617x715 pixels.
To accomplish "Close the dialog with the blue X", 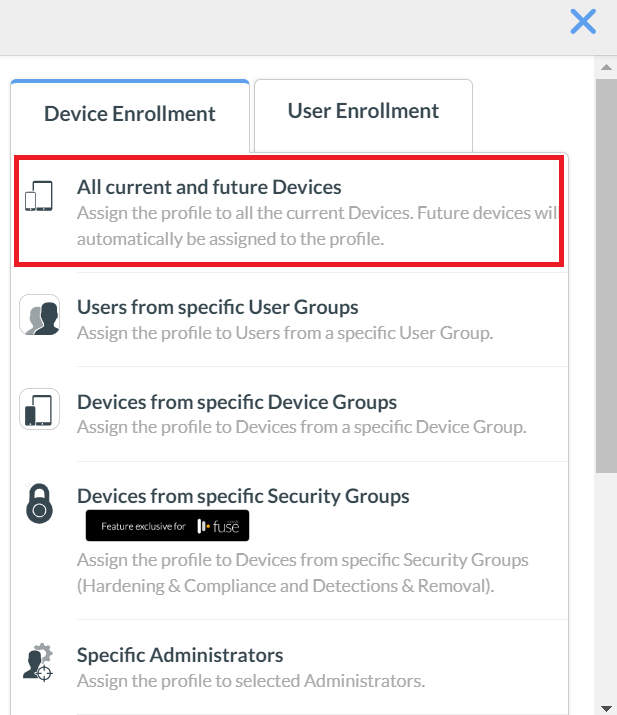I will 583,21.
